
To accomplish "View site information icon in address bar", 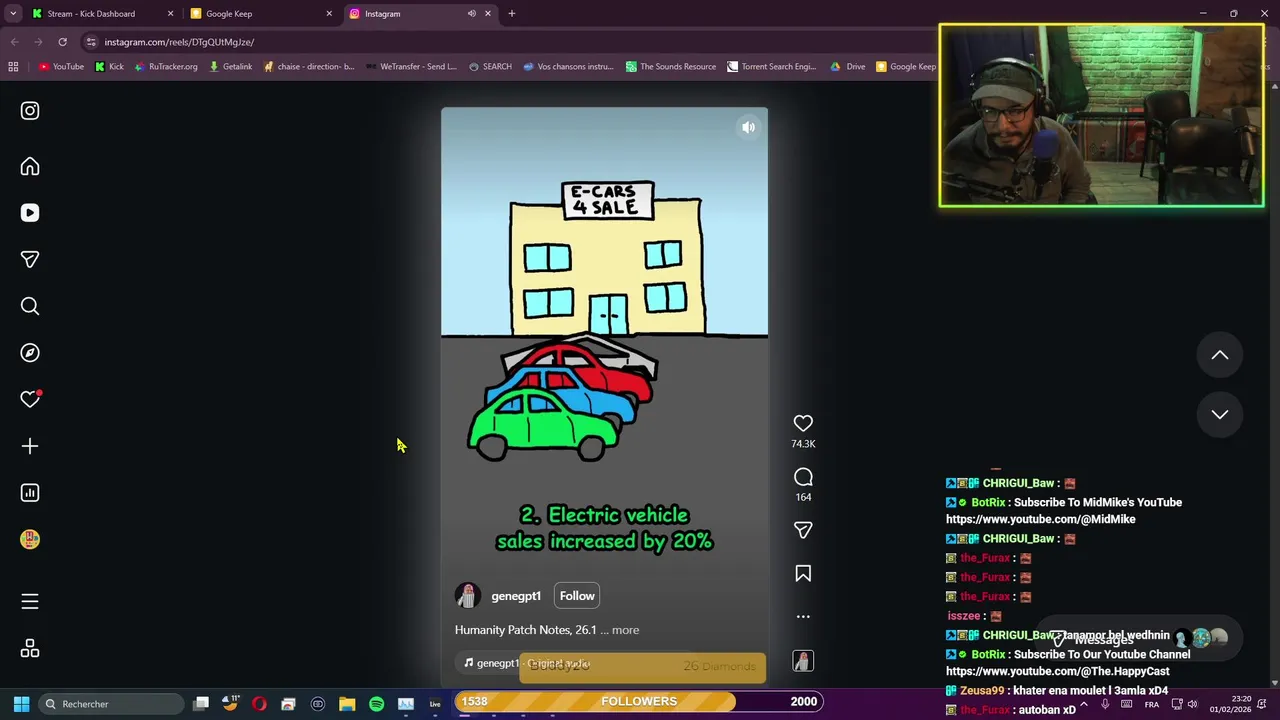I will pyautogui.click(x=91, y=42).
